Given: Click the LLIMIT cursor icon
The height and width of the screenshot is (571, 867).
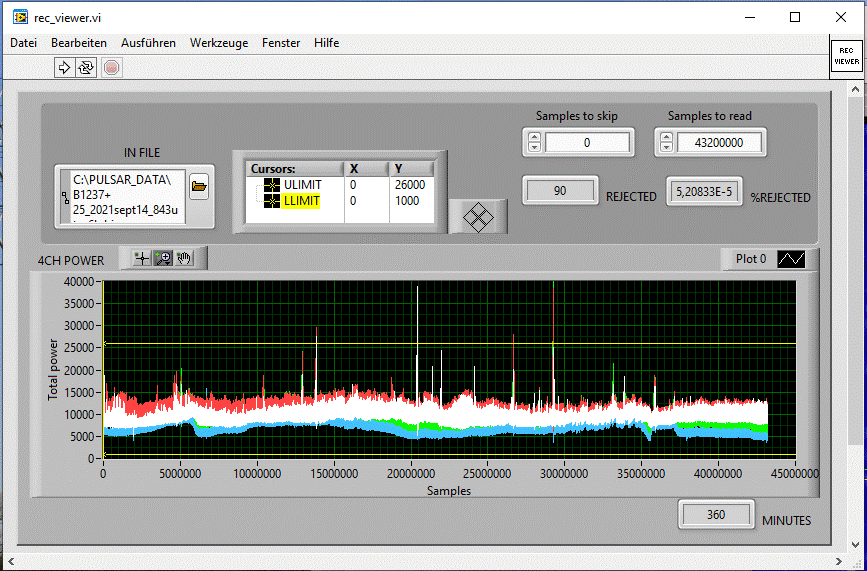Looking at the screenshot, I should [x=272, y=201].
